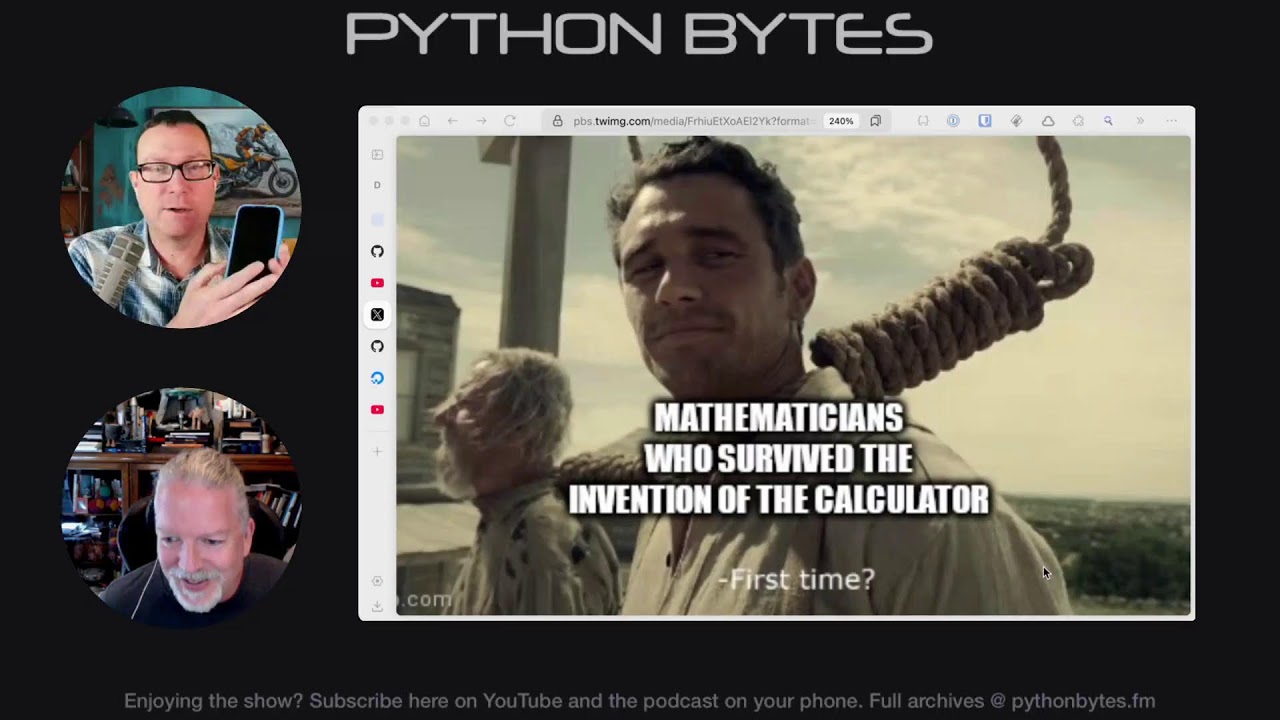Click the top host webcam video
The width and height of the screenshot is (1280, 720).
182,208
